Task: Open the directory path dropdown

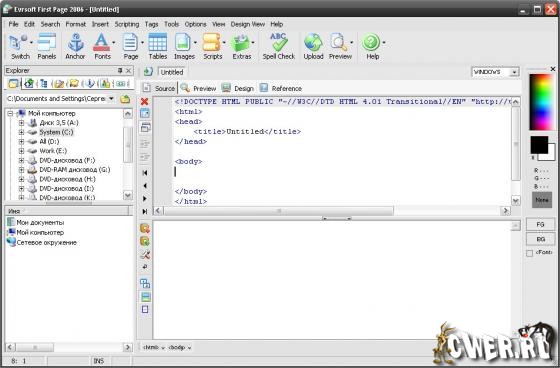Action: point(111,98)
